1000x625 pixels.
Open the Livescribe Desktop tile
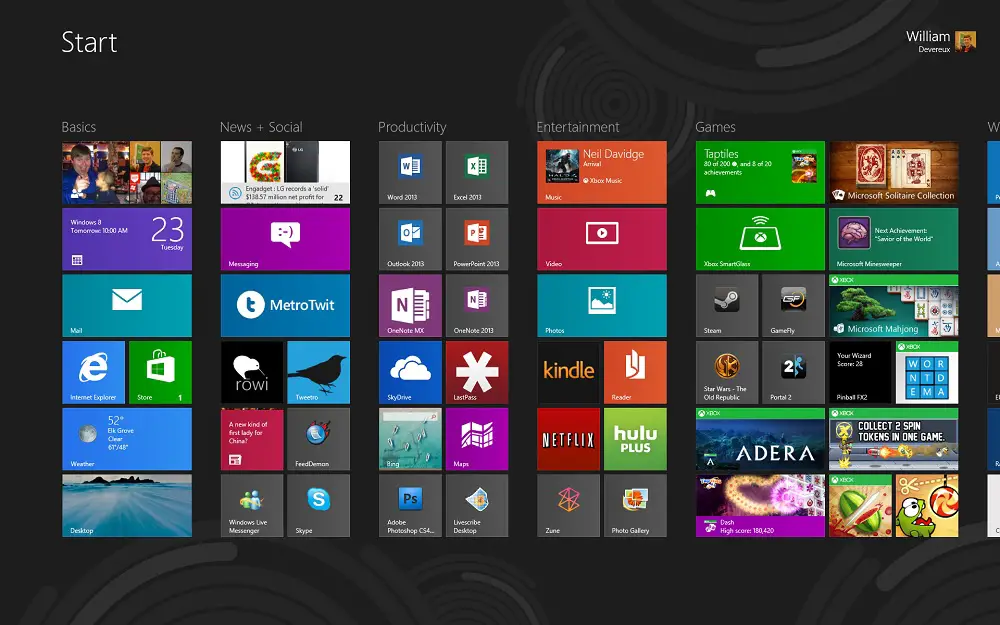click(477, 505)
